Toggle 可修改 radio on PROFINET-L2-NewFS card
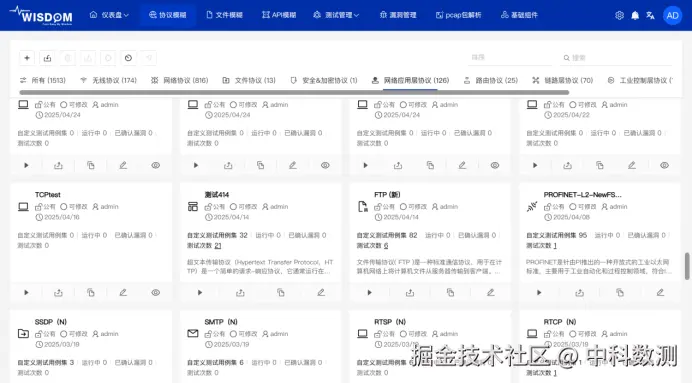Viewport: 692px width, 383px height. point(572,207)
